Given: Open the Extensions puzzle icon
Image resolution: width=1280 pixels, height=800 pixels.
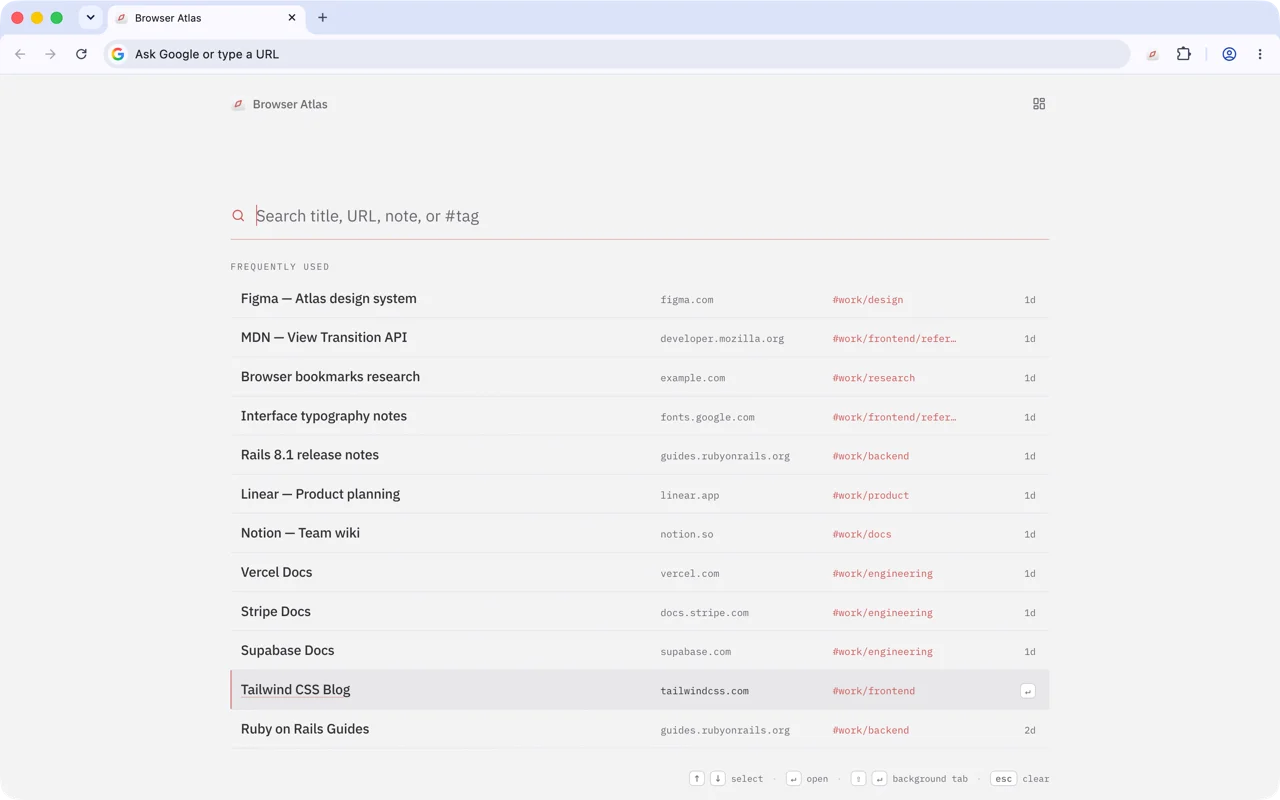Looking at the screenshot, I should 1184,54.
